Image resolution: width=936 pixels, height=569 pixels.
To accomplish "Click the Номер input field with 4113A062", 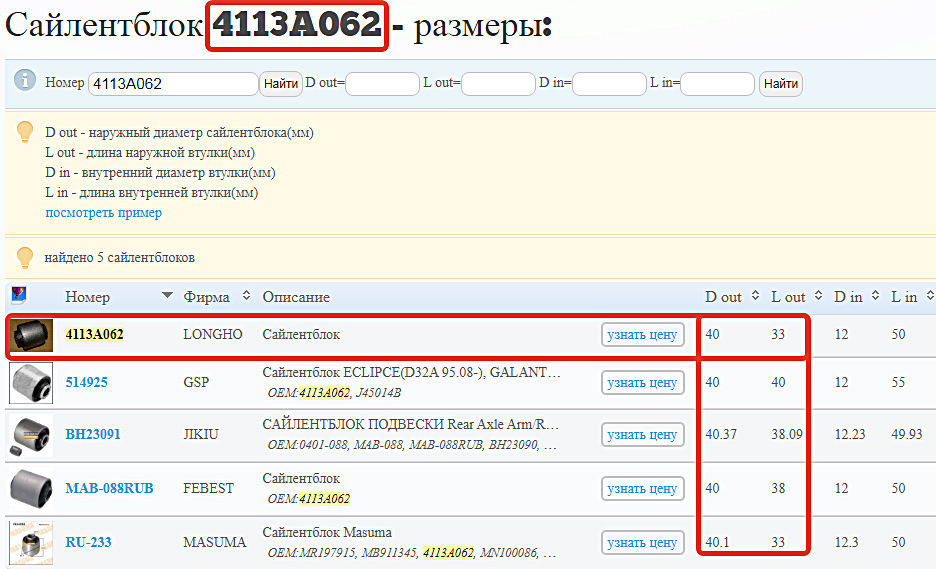I will click(x=173, y=84).
